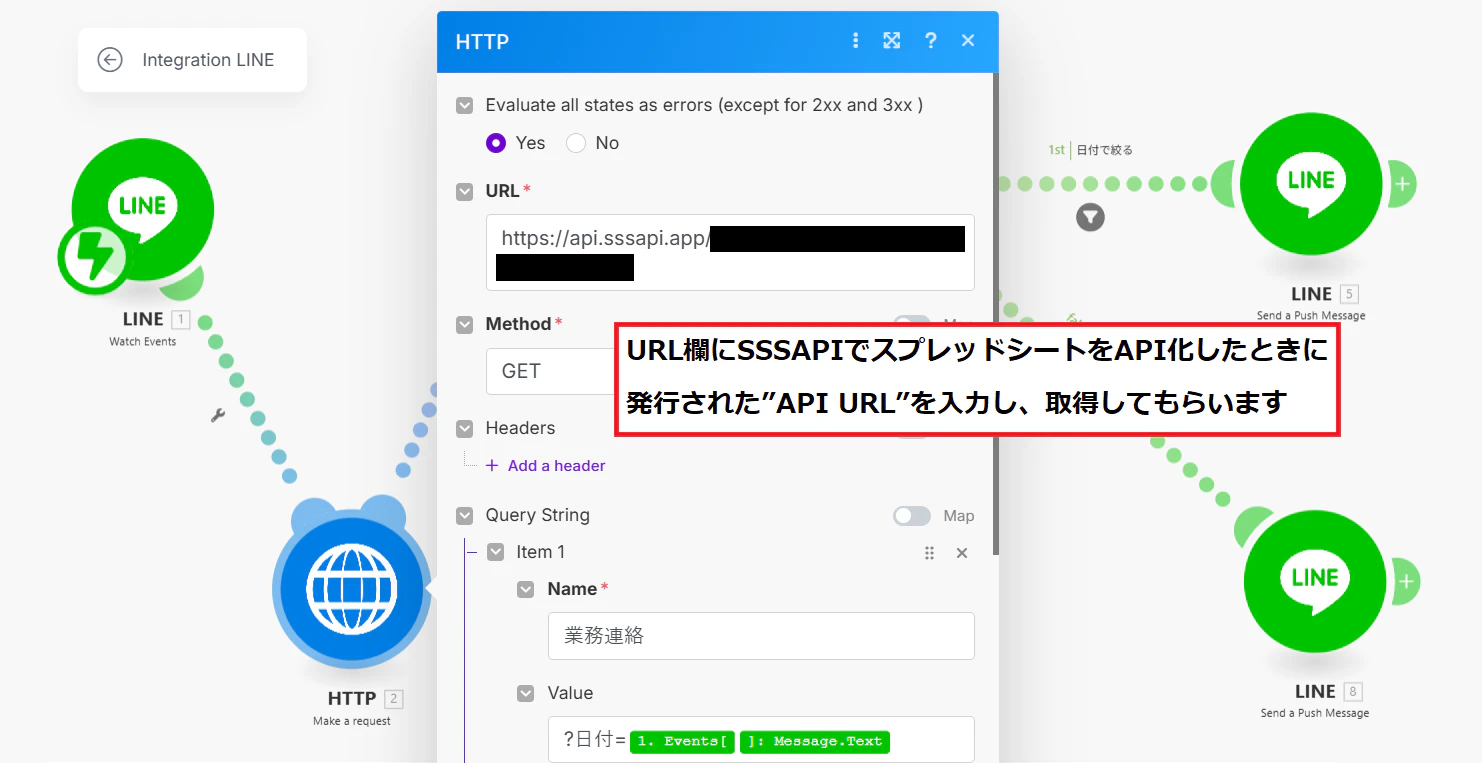The image size is (1482, 763).
Task: Open help for the HTTP module
Action: click(x=931, y=40)
